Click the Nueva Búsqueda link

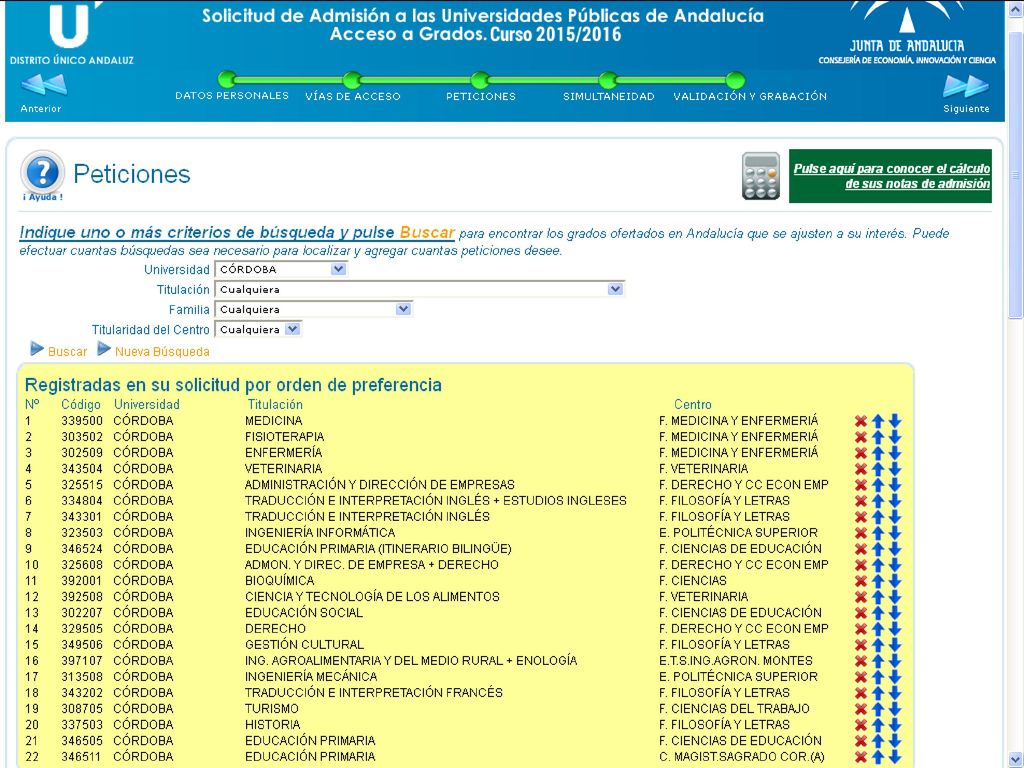click(163, 352)
